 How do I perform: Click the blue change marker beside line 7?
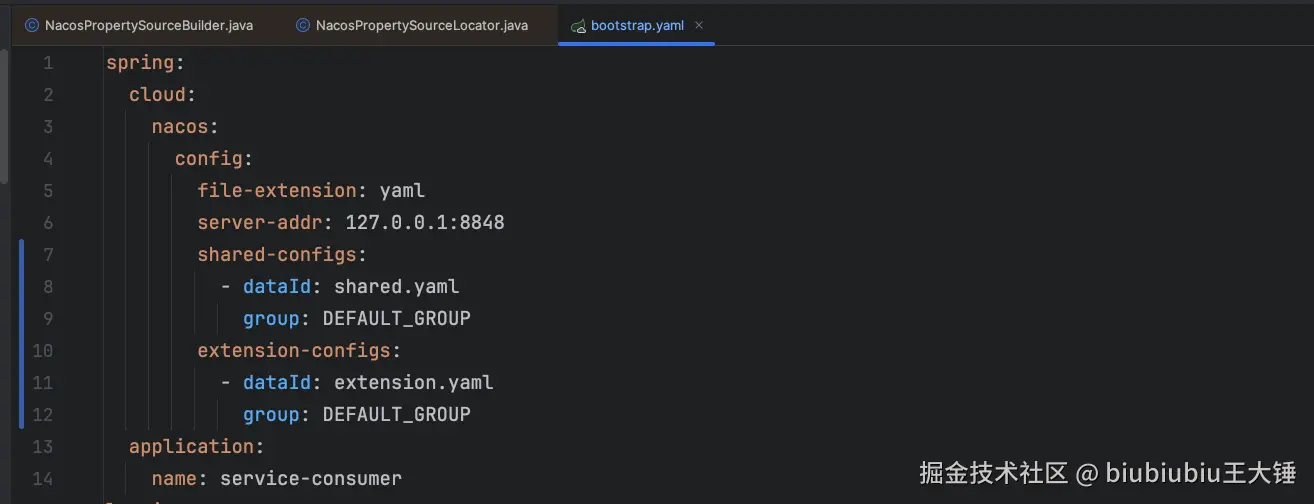click(22, 255)
